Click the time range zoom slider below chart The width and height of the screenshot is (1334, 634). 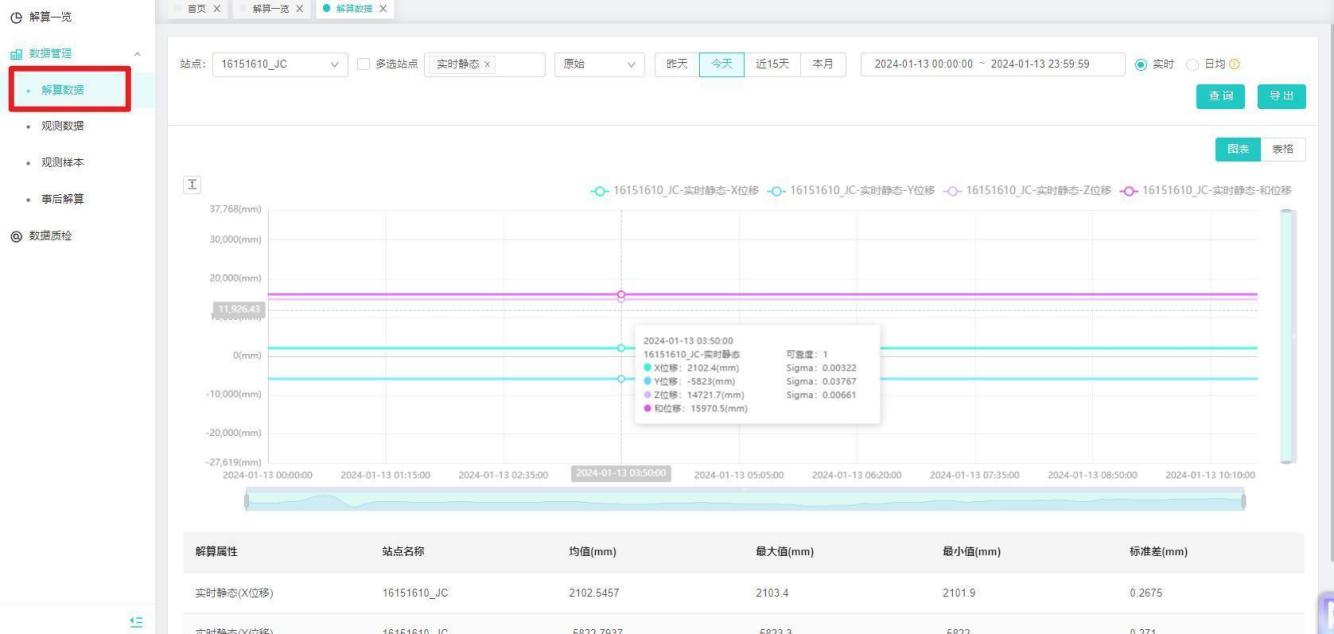coord(744,500)
